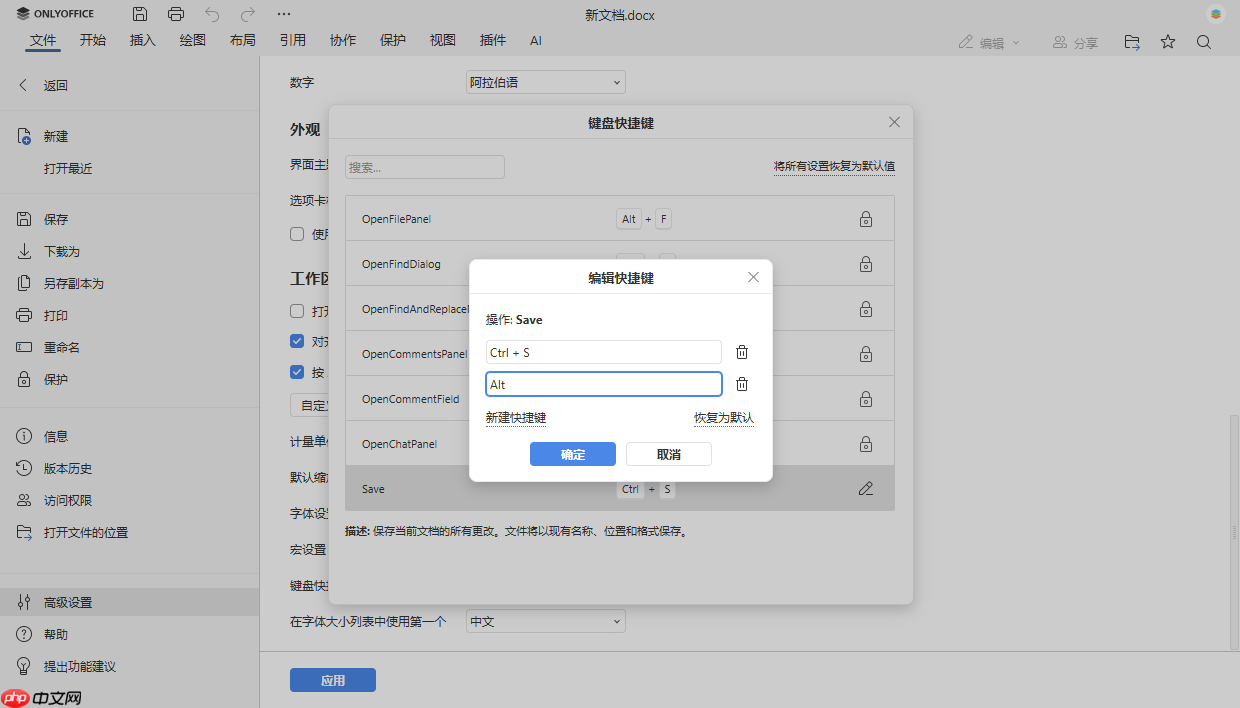Click the pencil edit icon on the Save shortcut row

tap(865, 488)
